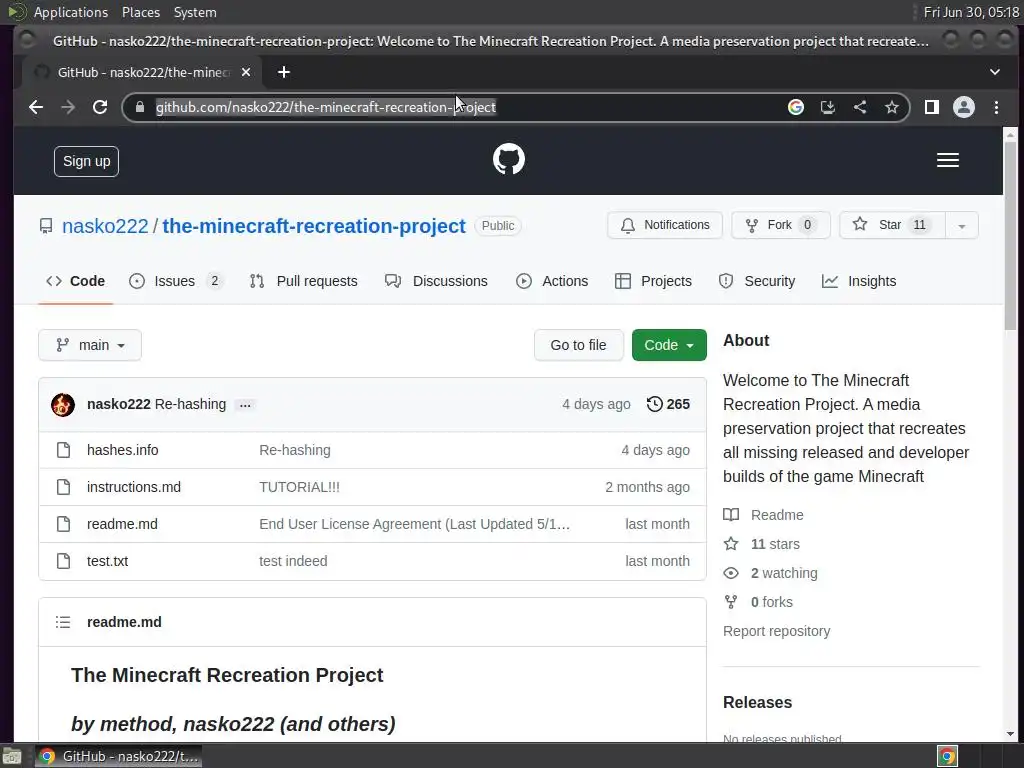Open the System menu
The height and width of the screenshot is (768, 1024).
tap(195, 12)
